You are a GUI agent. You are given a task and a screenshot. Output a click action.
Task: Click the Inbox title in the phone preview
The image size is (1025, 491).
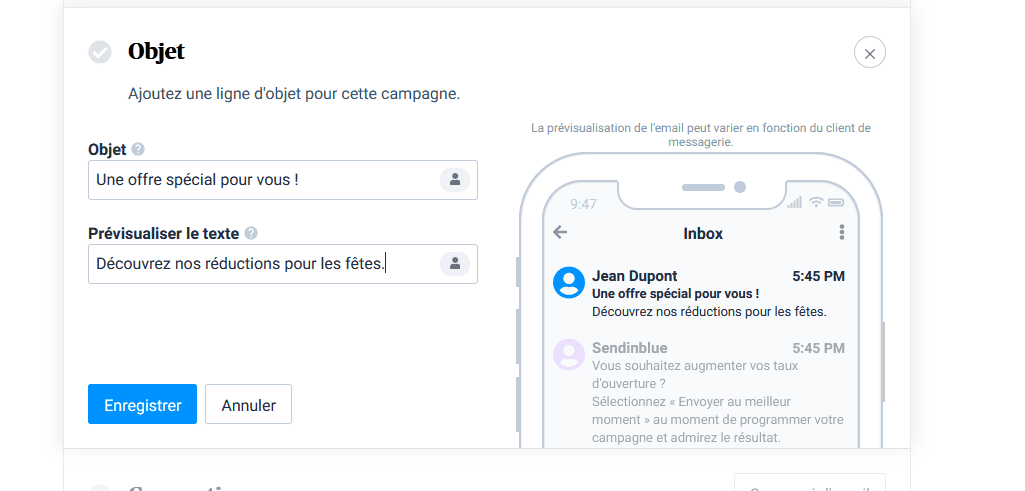tap(703, 233)
